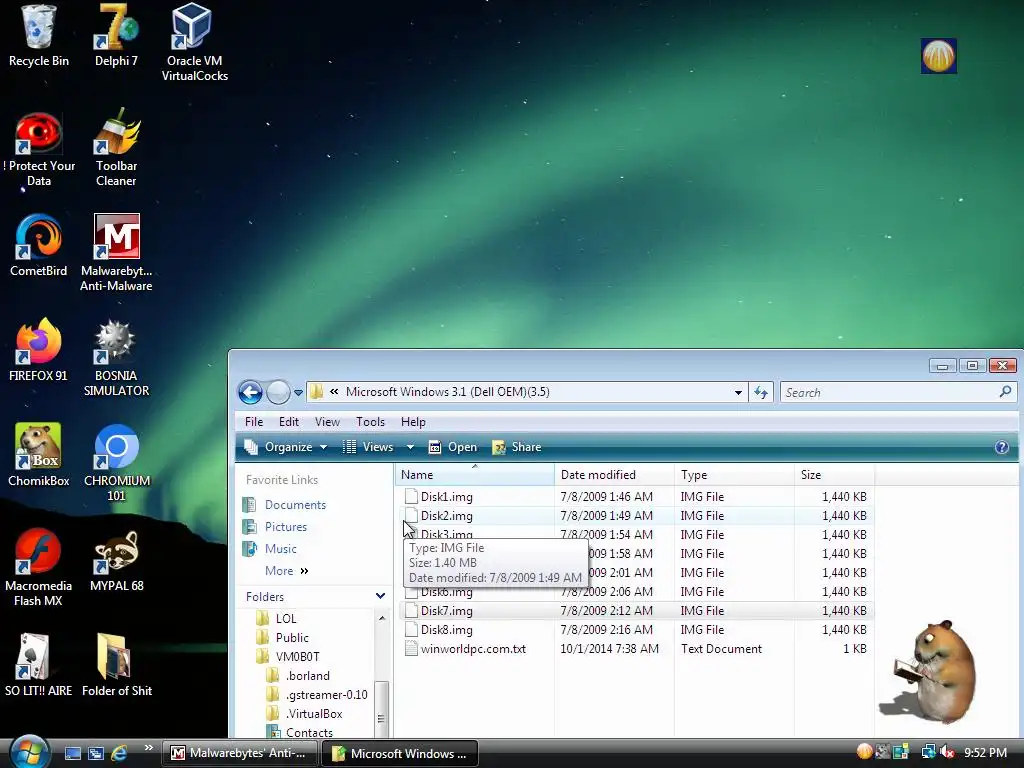Open the CometBird browser icon
The height and width of the screenshot is (768, 1024).
pyautogui.click(x=39, y=246)
